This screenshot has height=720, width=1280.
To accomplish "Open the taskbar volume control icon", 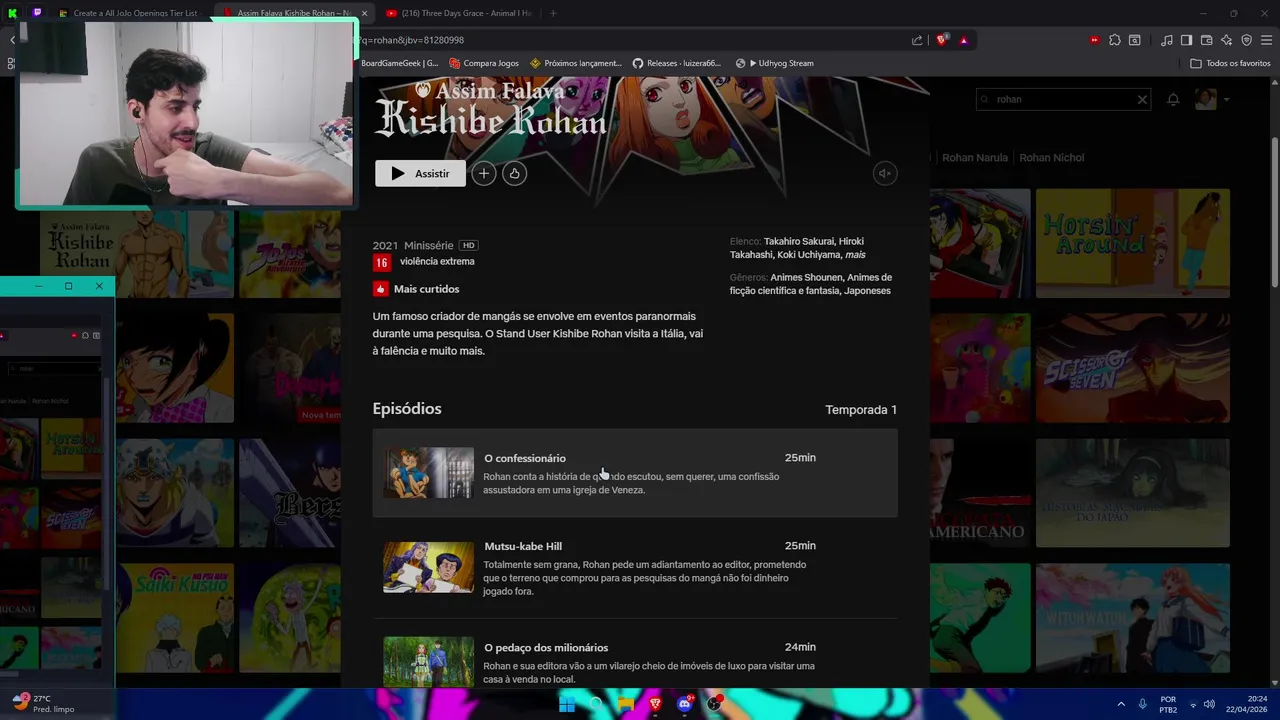I will tap(1209, 704).
